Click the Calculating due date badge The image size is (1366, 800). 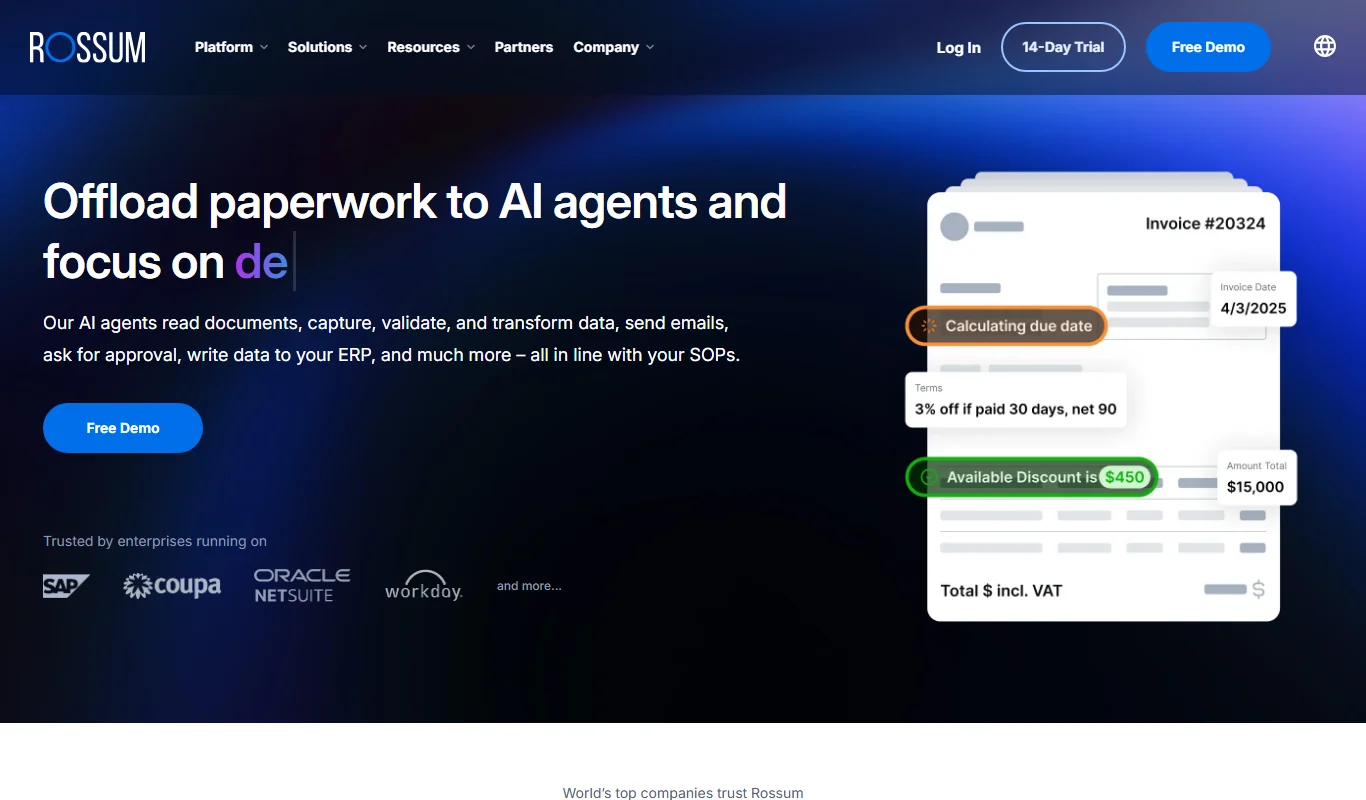1006,326
